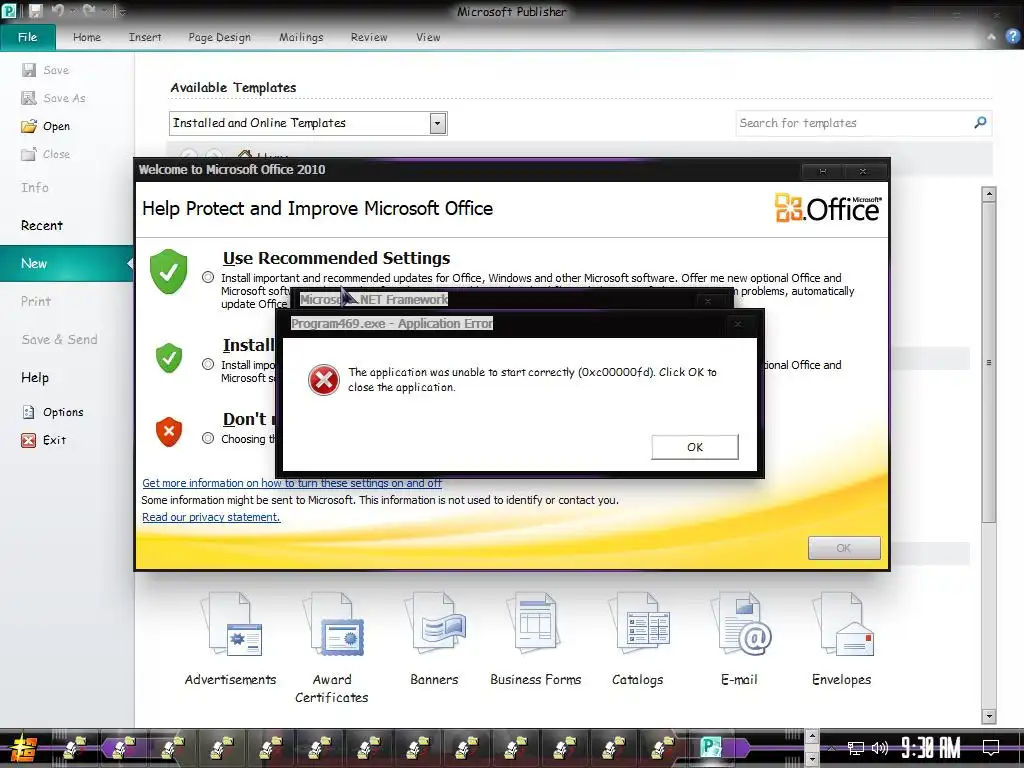Choose Open in the backstage menu
Screen dimensions: 1024x768
(x=46, y=126)
